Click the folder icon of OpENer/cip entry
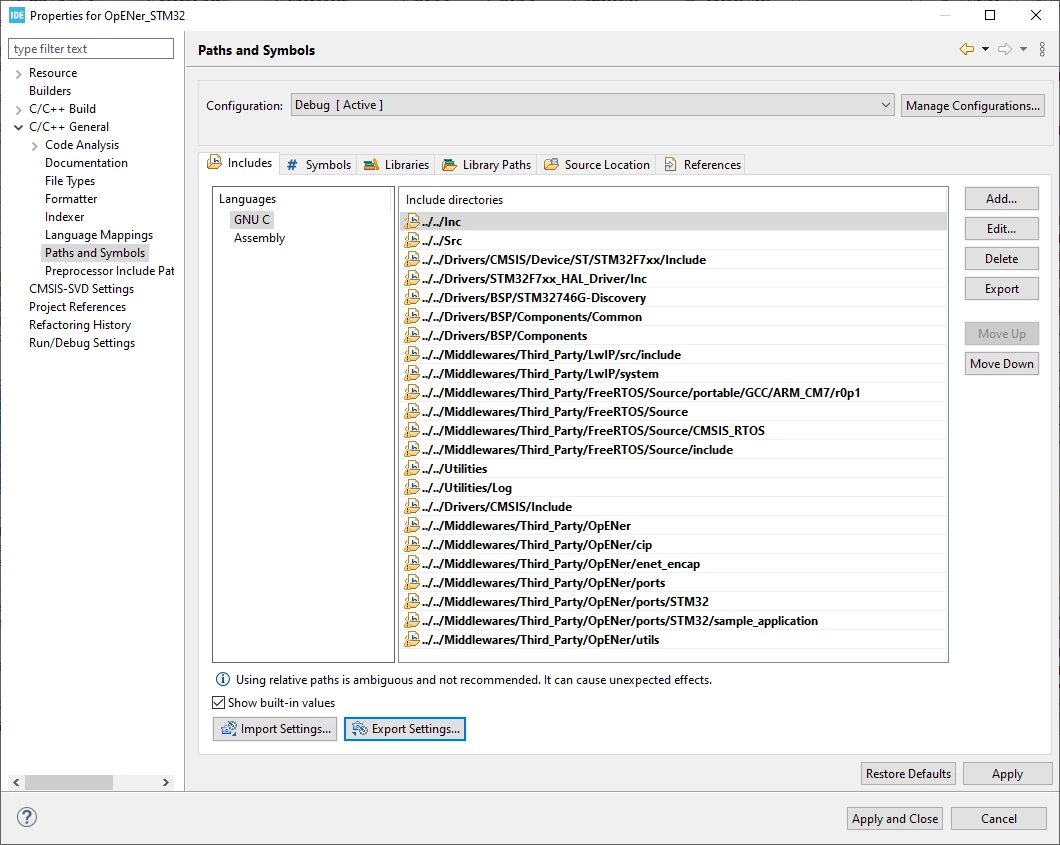Viewport: 1060px width, 845px height. 412,544
